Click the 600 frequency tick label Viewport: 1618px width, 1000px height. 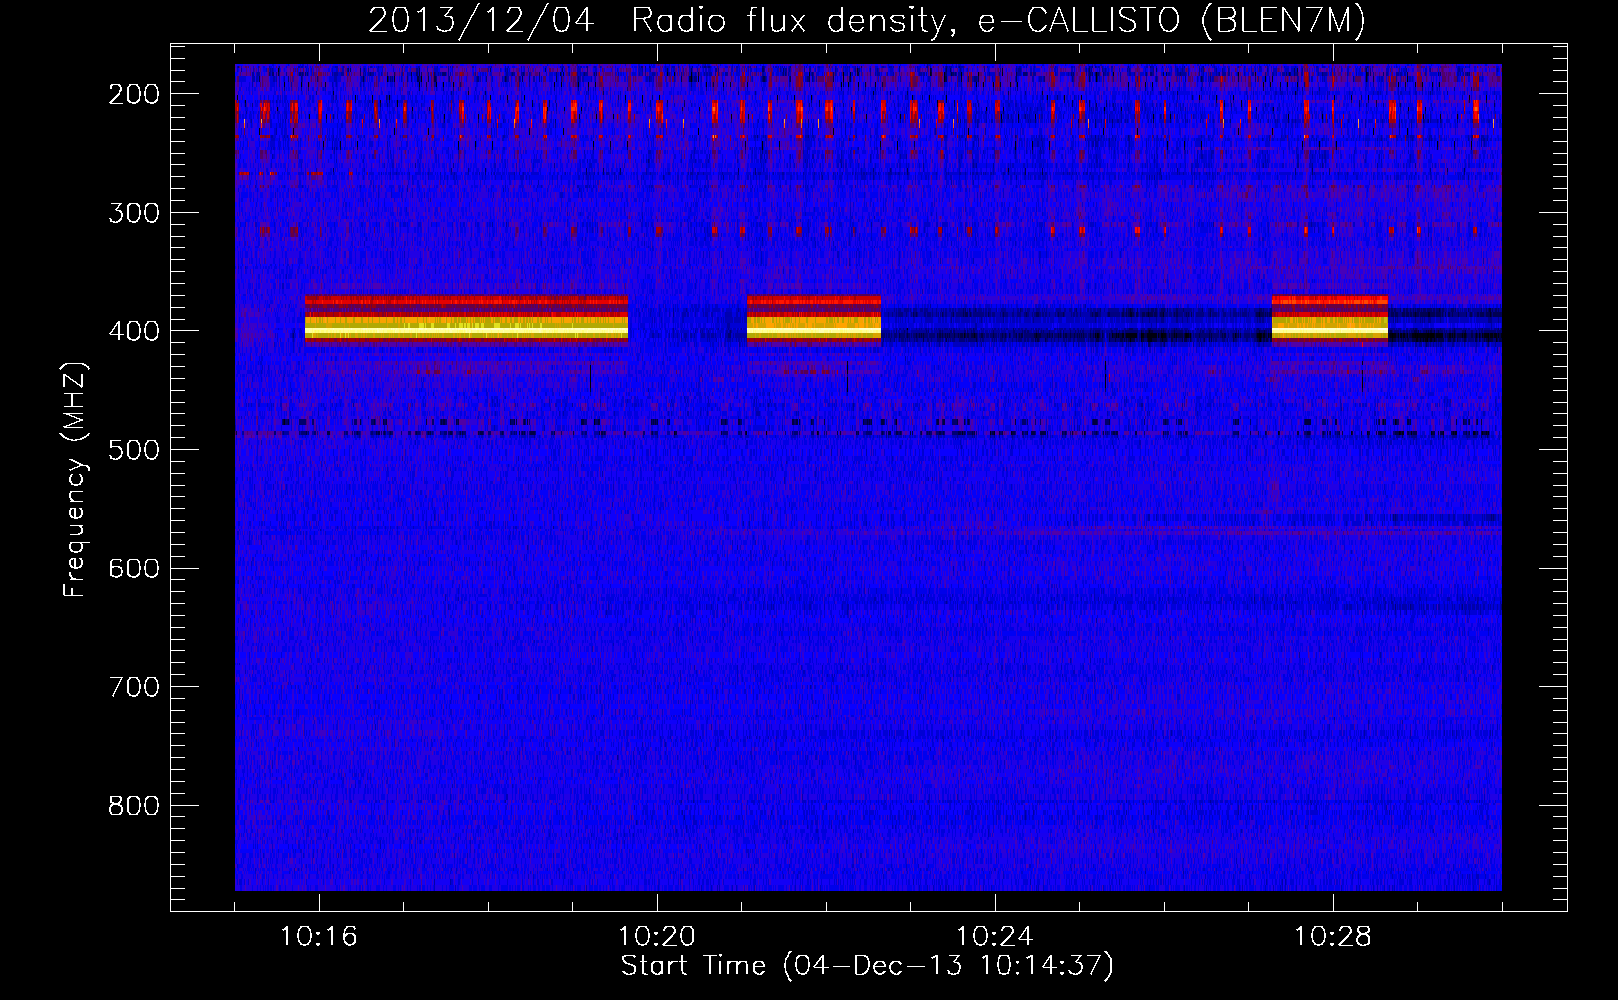pos(134,568)
